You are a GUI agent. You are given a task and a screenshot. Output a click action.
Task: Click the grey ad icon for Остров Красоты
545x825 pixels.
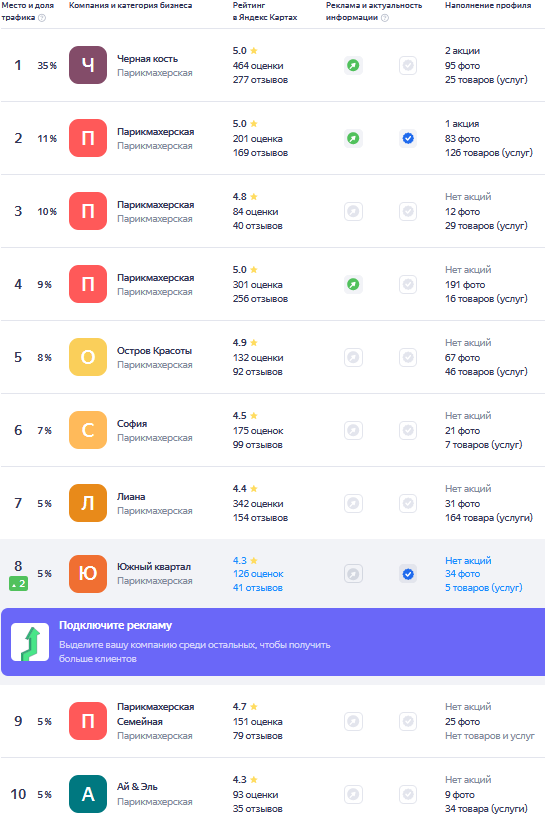(x=353, y=357)
